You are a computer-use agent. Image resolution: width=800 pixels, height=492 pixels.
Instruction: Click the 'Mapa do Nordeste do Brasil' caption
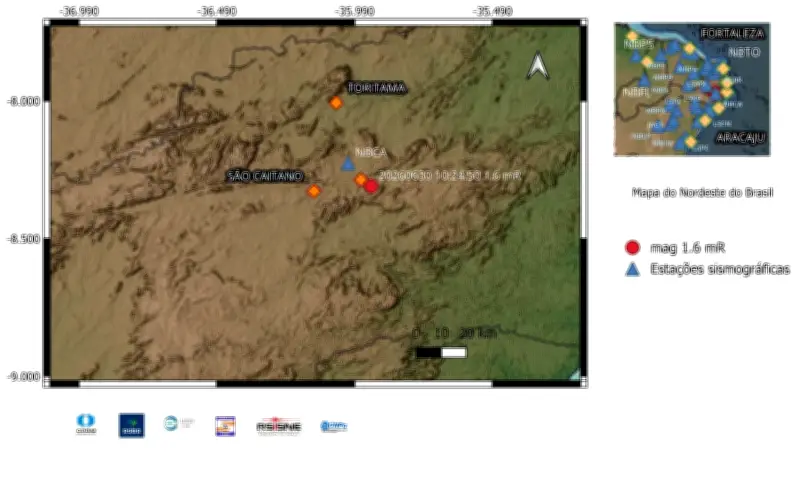[x=703, y=192]
